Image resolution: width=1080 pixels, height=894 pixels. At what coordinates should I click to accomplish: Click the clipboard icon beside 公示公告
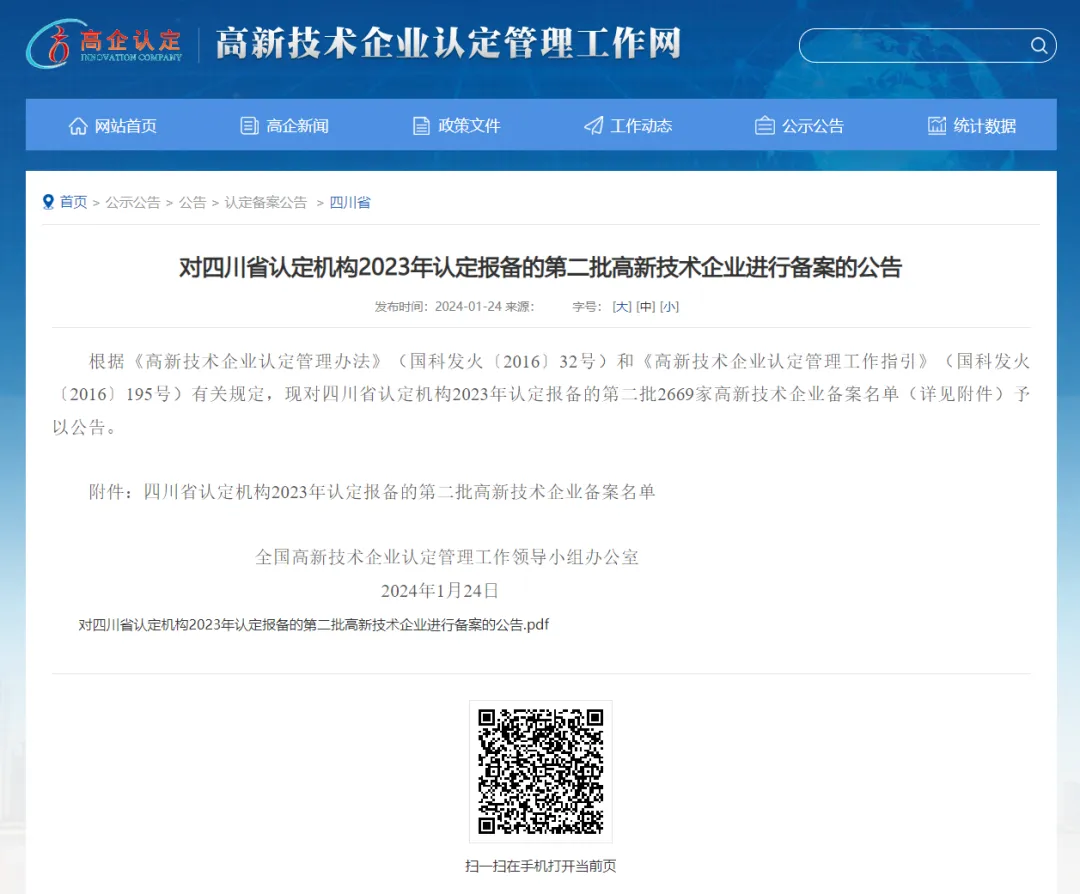pos(765,126)
